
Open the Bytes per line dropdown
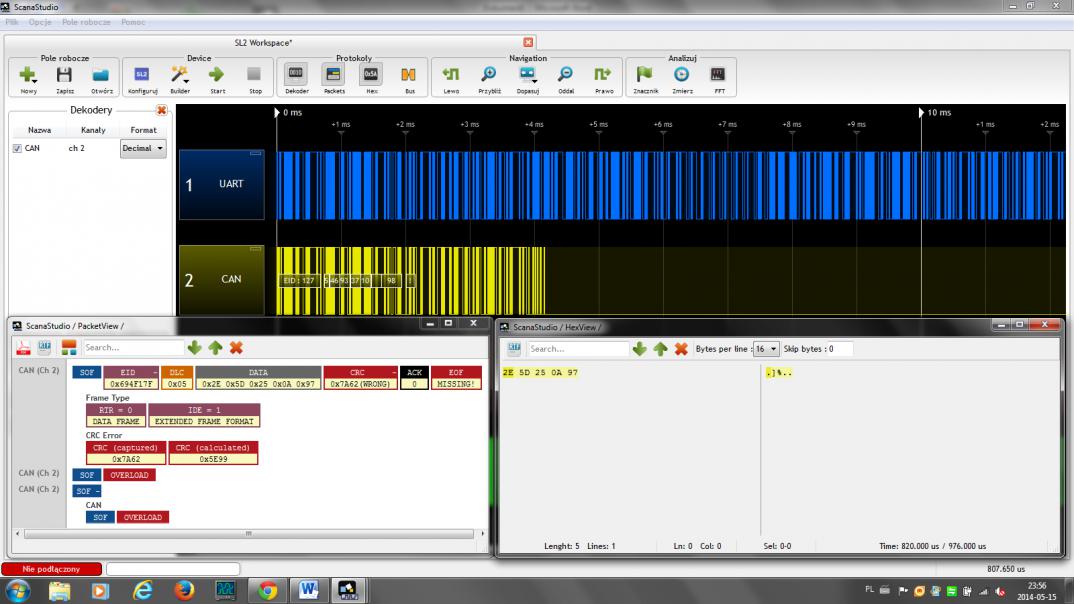pyautogui.click(x=767, y=349)
